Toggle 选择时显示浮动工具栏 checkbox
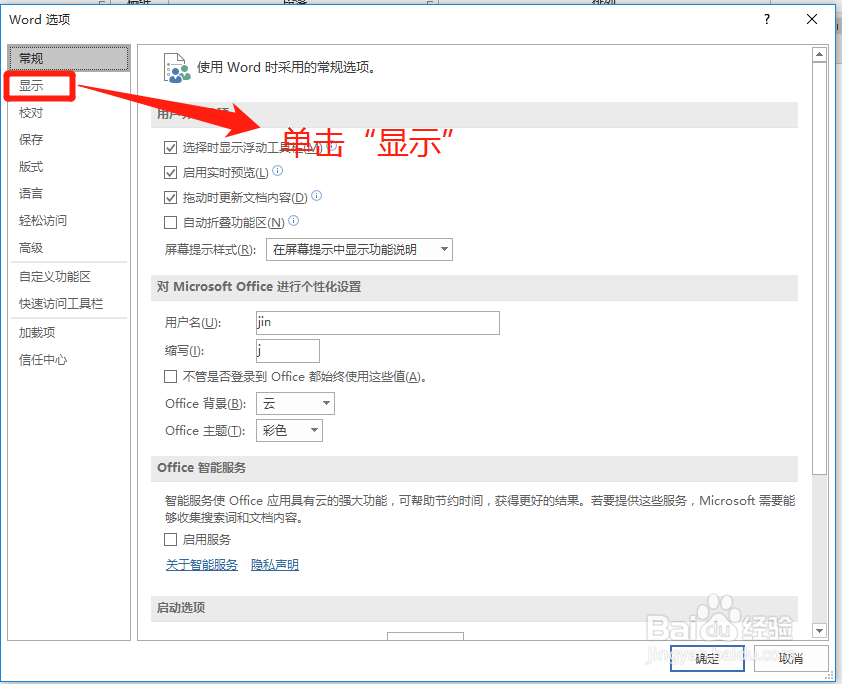Screen dimensions: 842x684 (170, 147)
